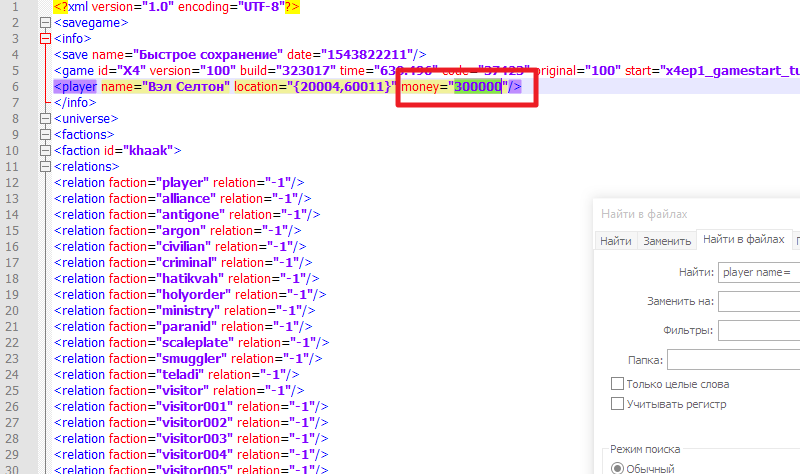Image resolution: width=800 pixels, height=474 pixels.
Task: Click the faction value argon on line 15
Action: [181, 231]
